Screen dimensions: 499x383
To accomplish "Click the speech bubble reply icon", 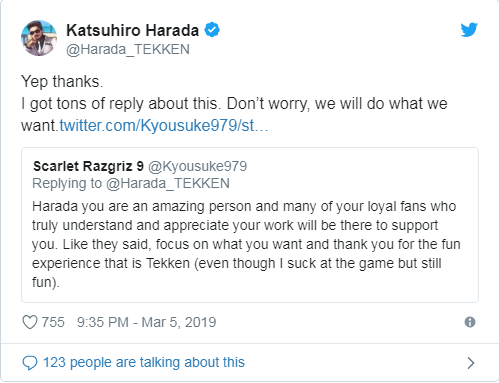I will pos(30,363).
